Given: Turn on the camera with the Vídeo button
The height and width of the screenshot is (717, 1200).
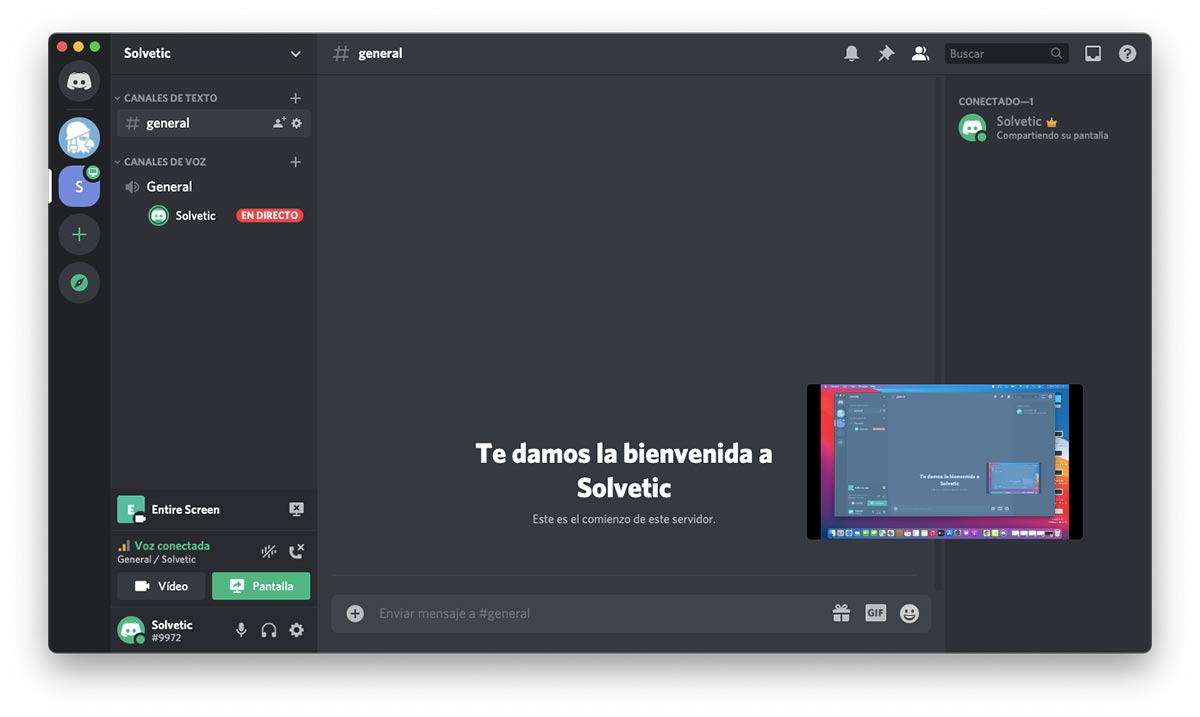Looking at the screenshot, I should pyautogui.click(x=161, y=586).
